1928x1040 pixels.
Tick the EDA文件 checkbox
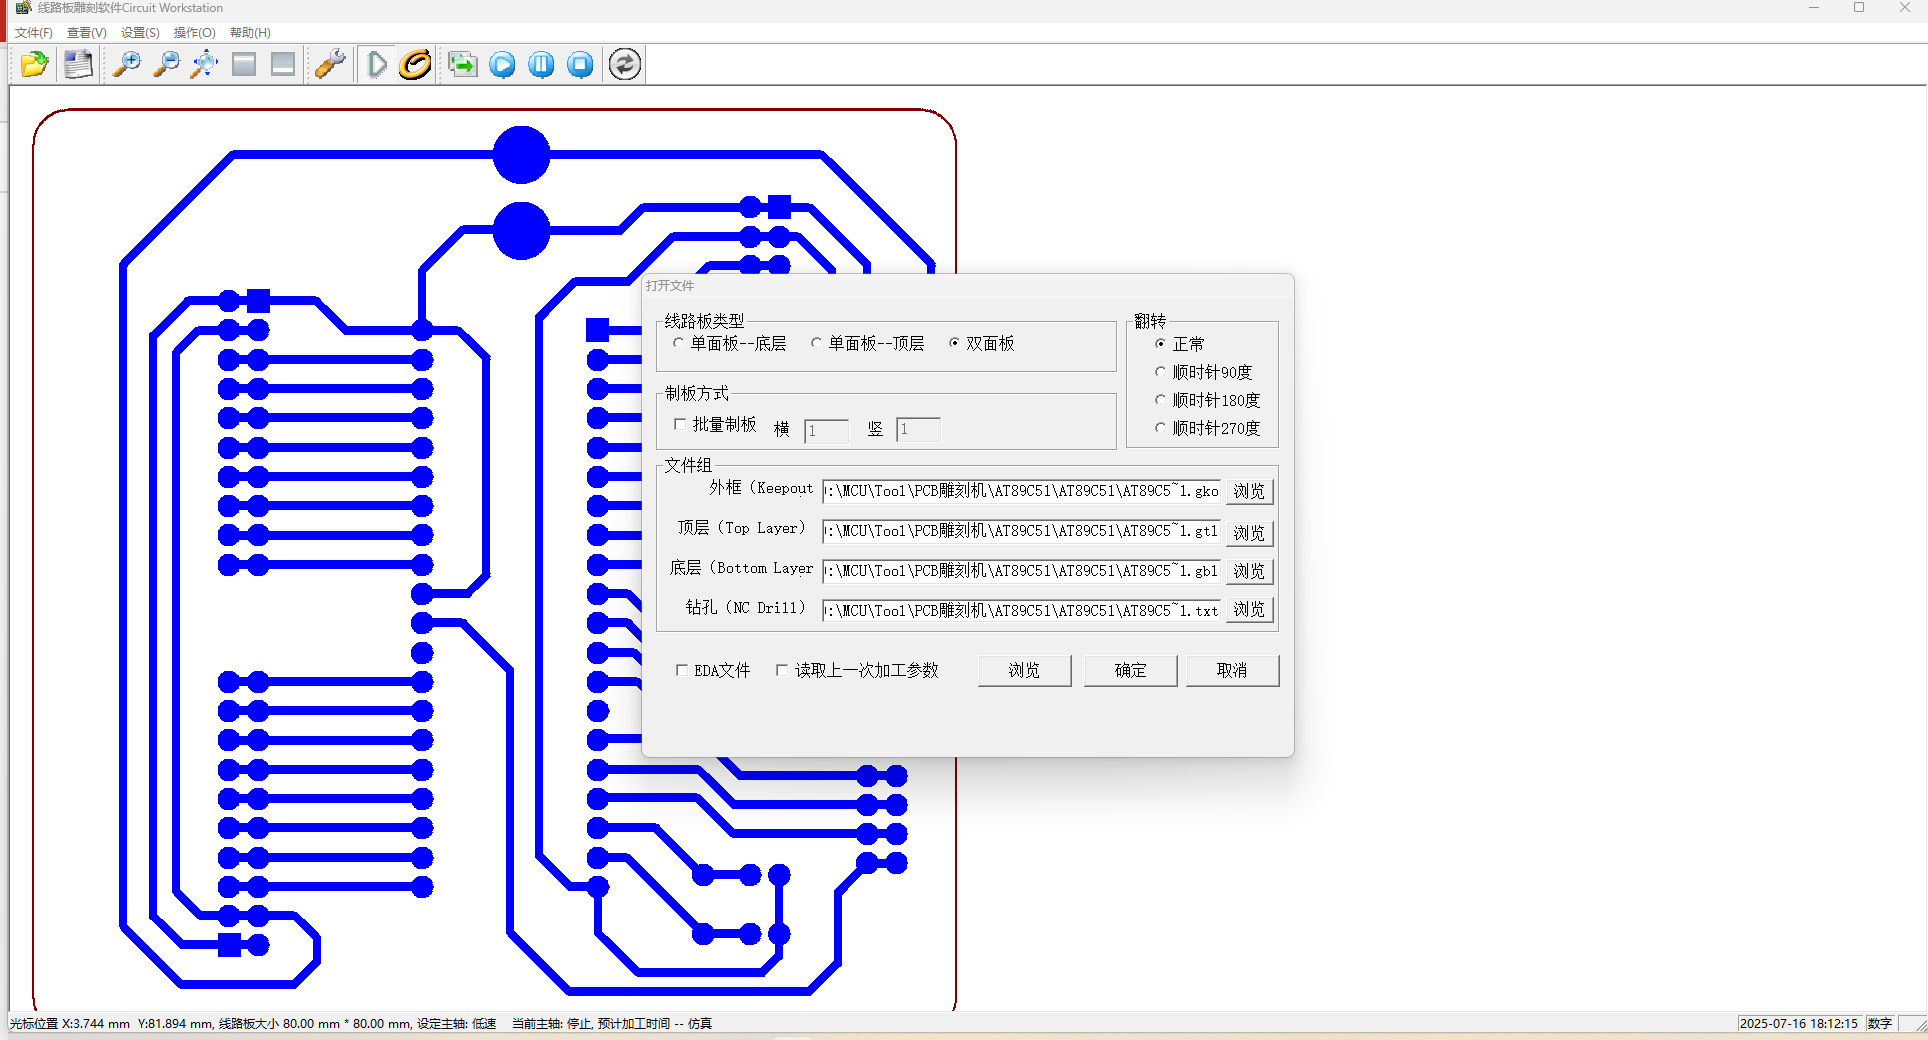(681, 670)
